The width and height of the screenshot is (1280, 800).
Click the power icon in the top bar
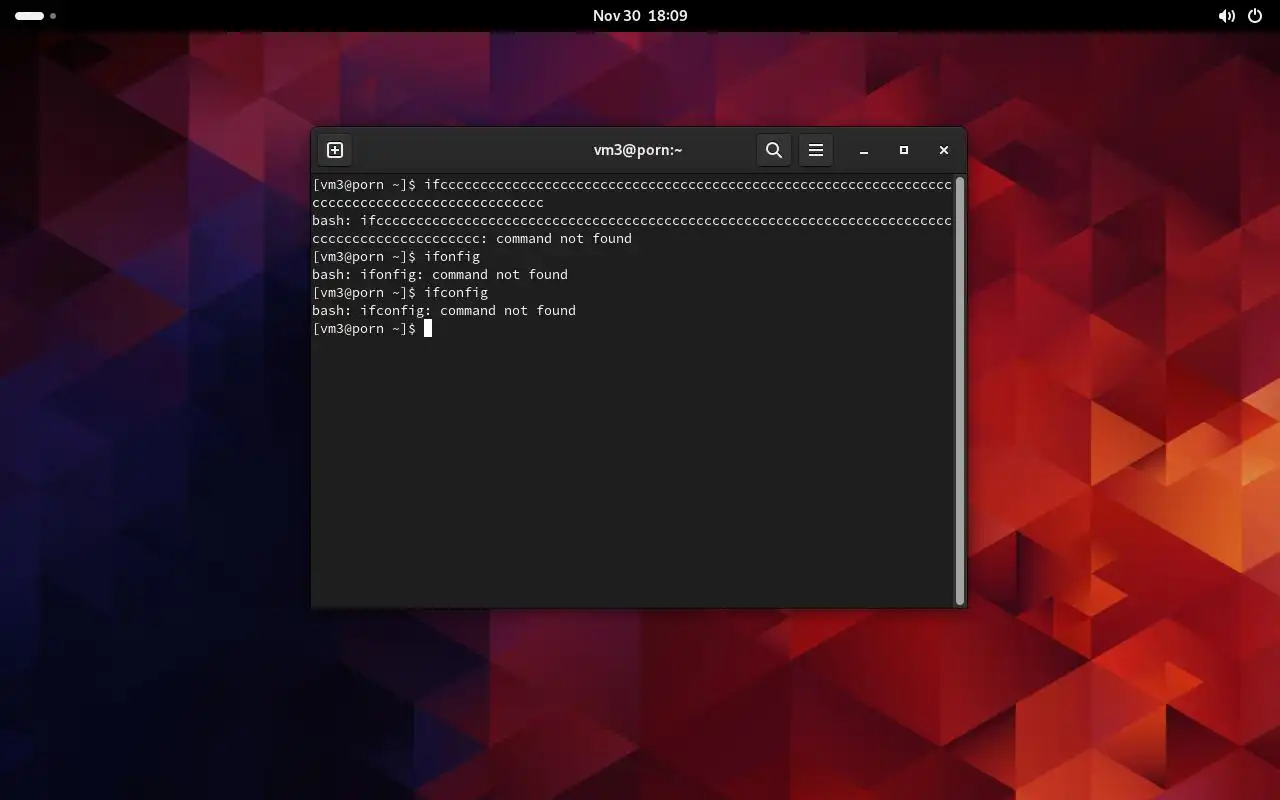(x=1255, y=16)
